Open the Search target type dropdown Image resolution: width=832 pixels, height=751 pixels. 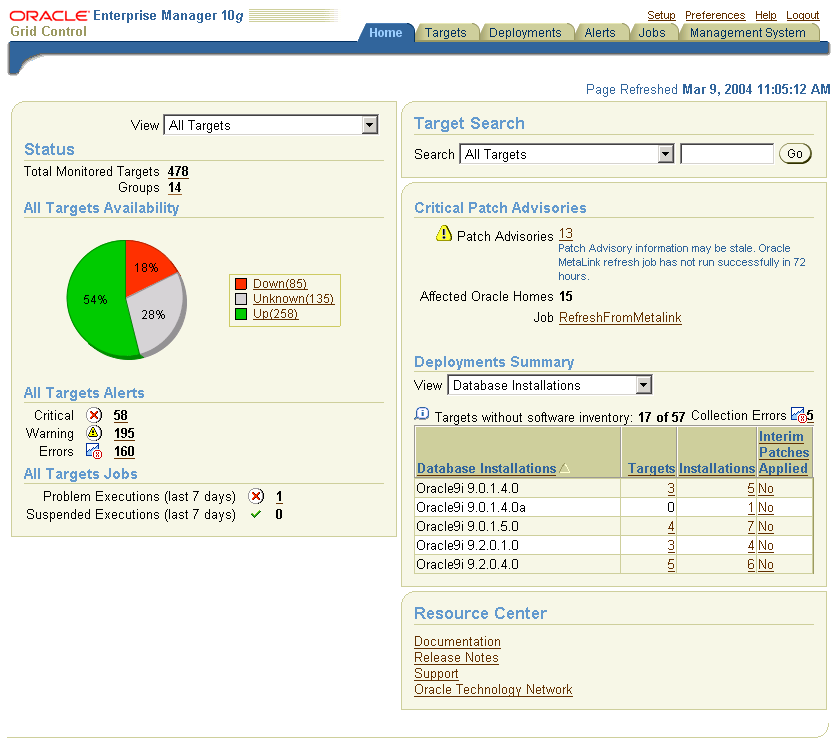[x=664, y=153]
